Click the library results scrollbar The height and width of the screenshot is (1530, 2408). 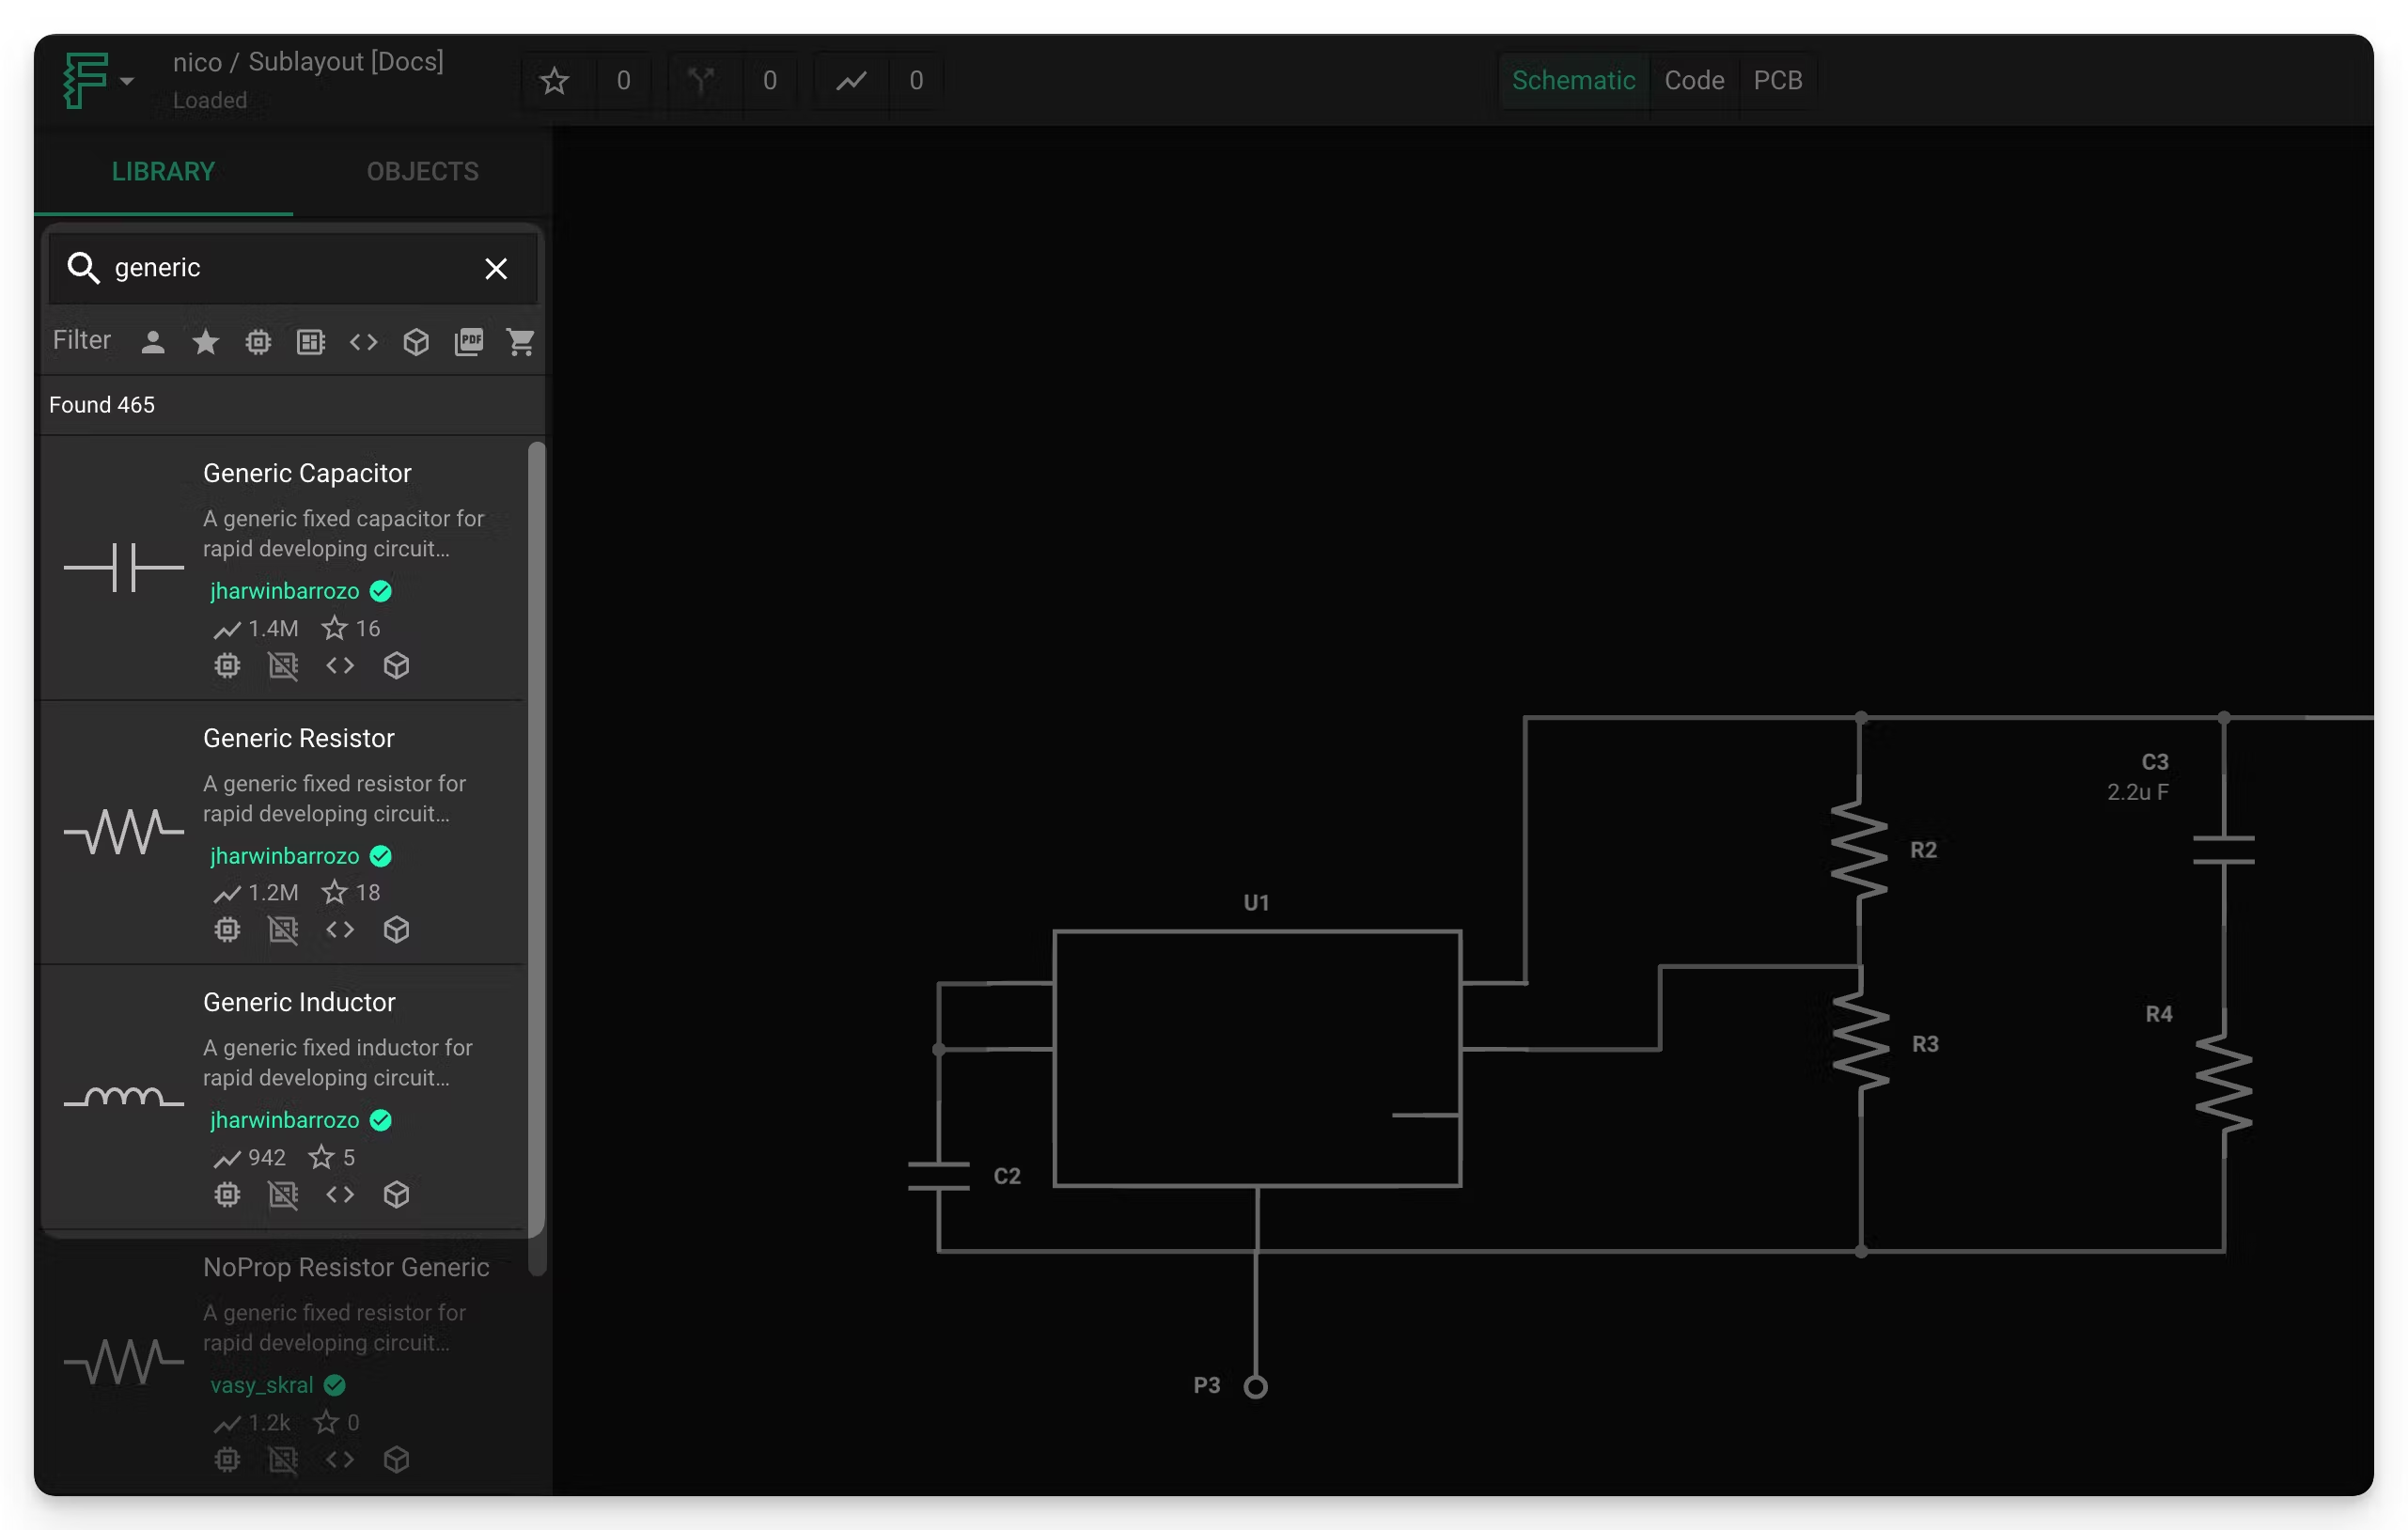tap(536, 858)
